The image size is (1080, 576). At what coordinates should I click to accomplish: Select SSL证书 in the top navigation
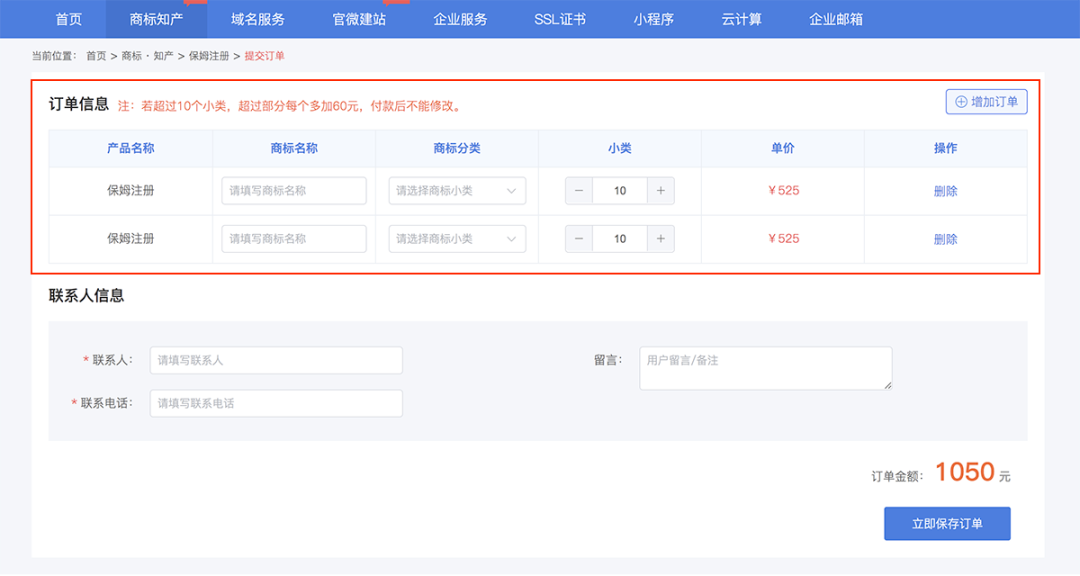click(x=560, y=19)
